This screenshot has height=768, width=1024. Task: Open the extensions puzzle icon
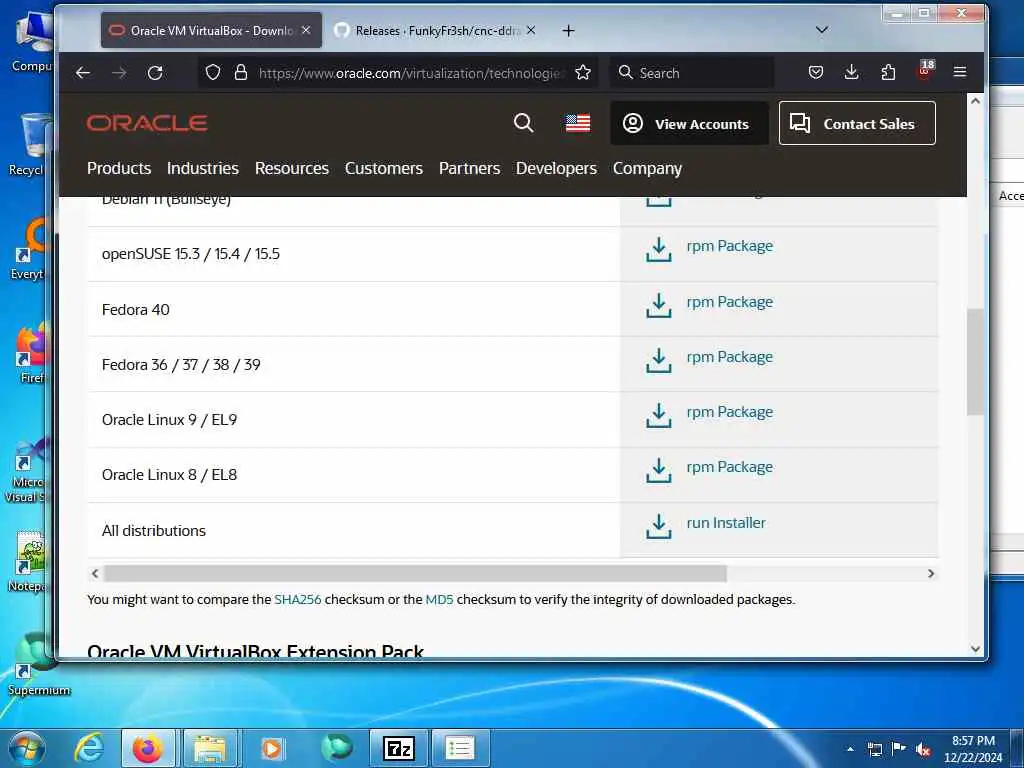[888, 72]
